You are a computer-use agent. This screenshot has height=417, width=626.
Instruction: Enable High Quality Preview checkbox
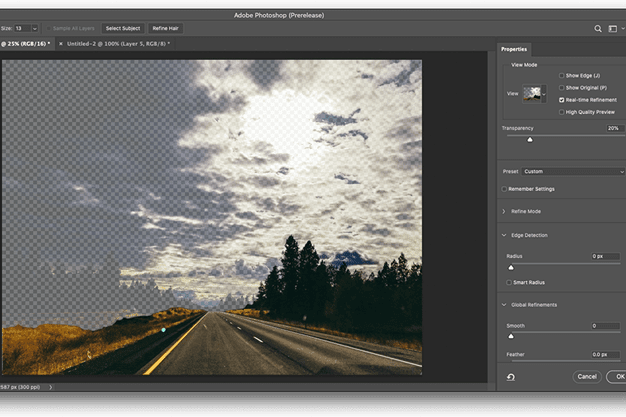pos(562,112)
